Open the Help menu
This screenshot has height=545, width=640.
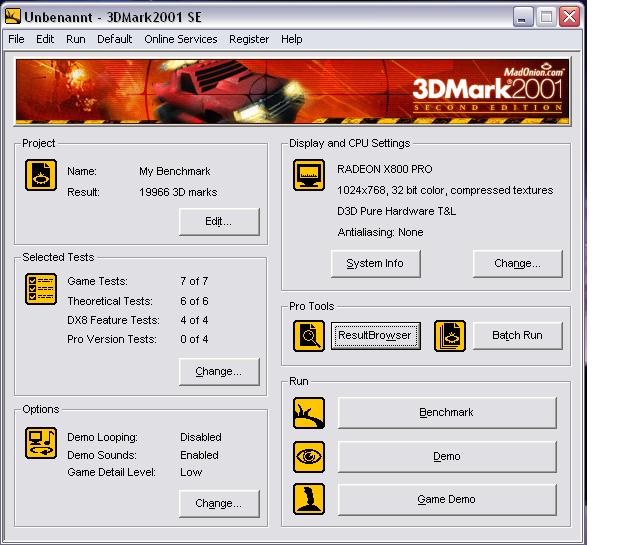tap(292, 39)
